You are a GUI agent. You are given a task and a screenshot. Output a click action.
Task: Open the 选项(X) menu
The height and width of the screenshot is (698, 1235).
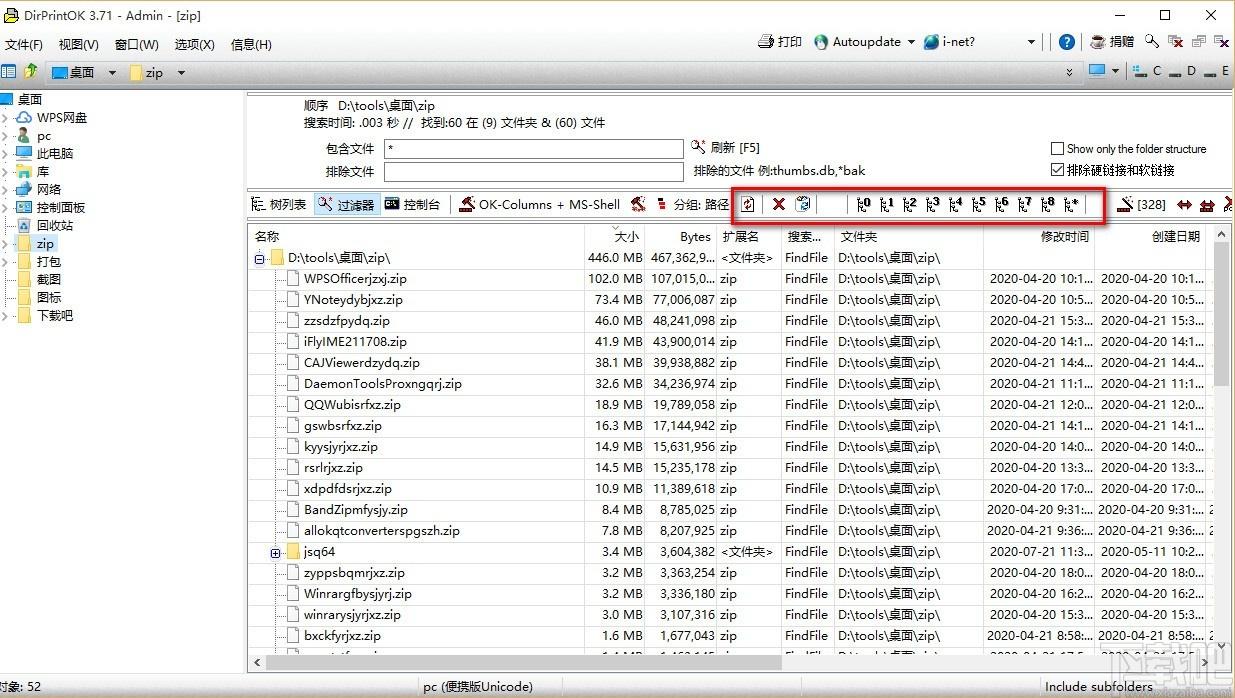[x=194, y=44]
